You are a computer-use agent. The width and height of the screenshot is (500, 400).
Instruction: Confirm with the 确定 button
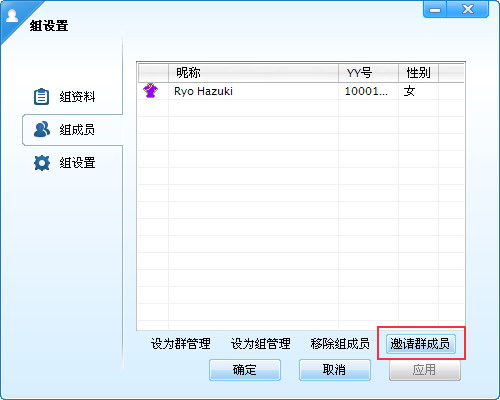[245, 370]
